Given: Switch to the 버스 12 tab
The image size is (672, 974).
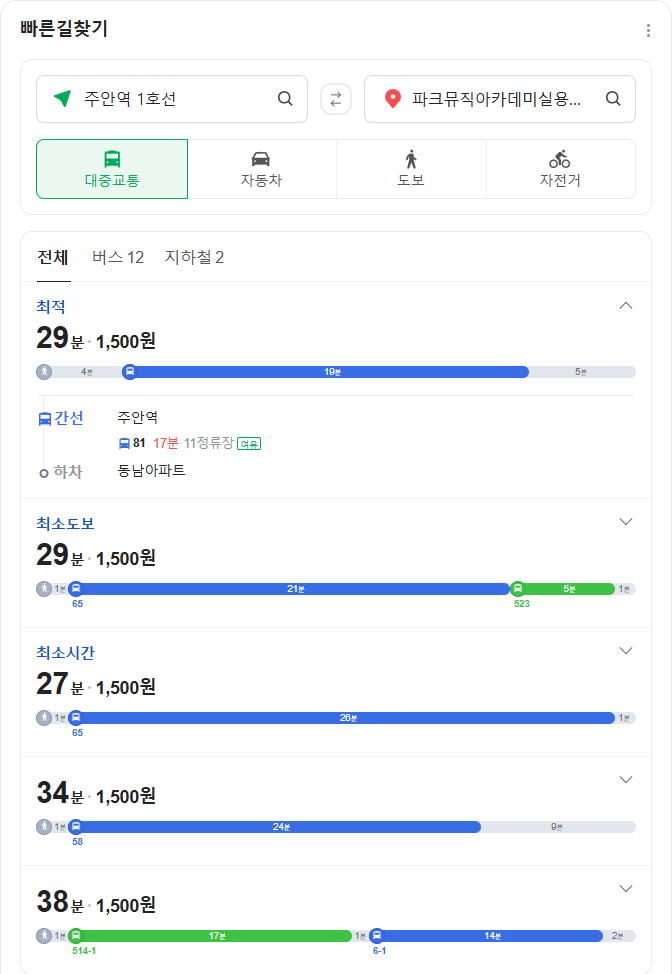Looking at the screenshot, I should coord(118,258).
